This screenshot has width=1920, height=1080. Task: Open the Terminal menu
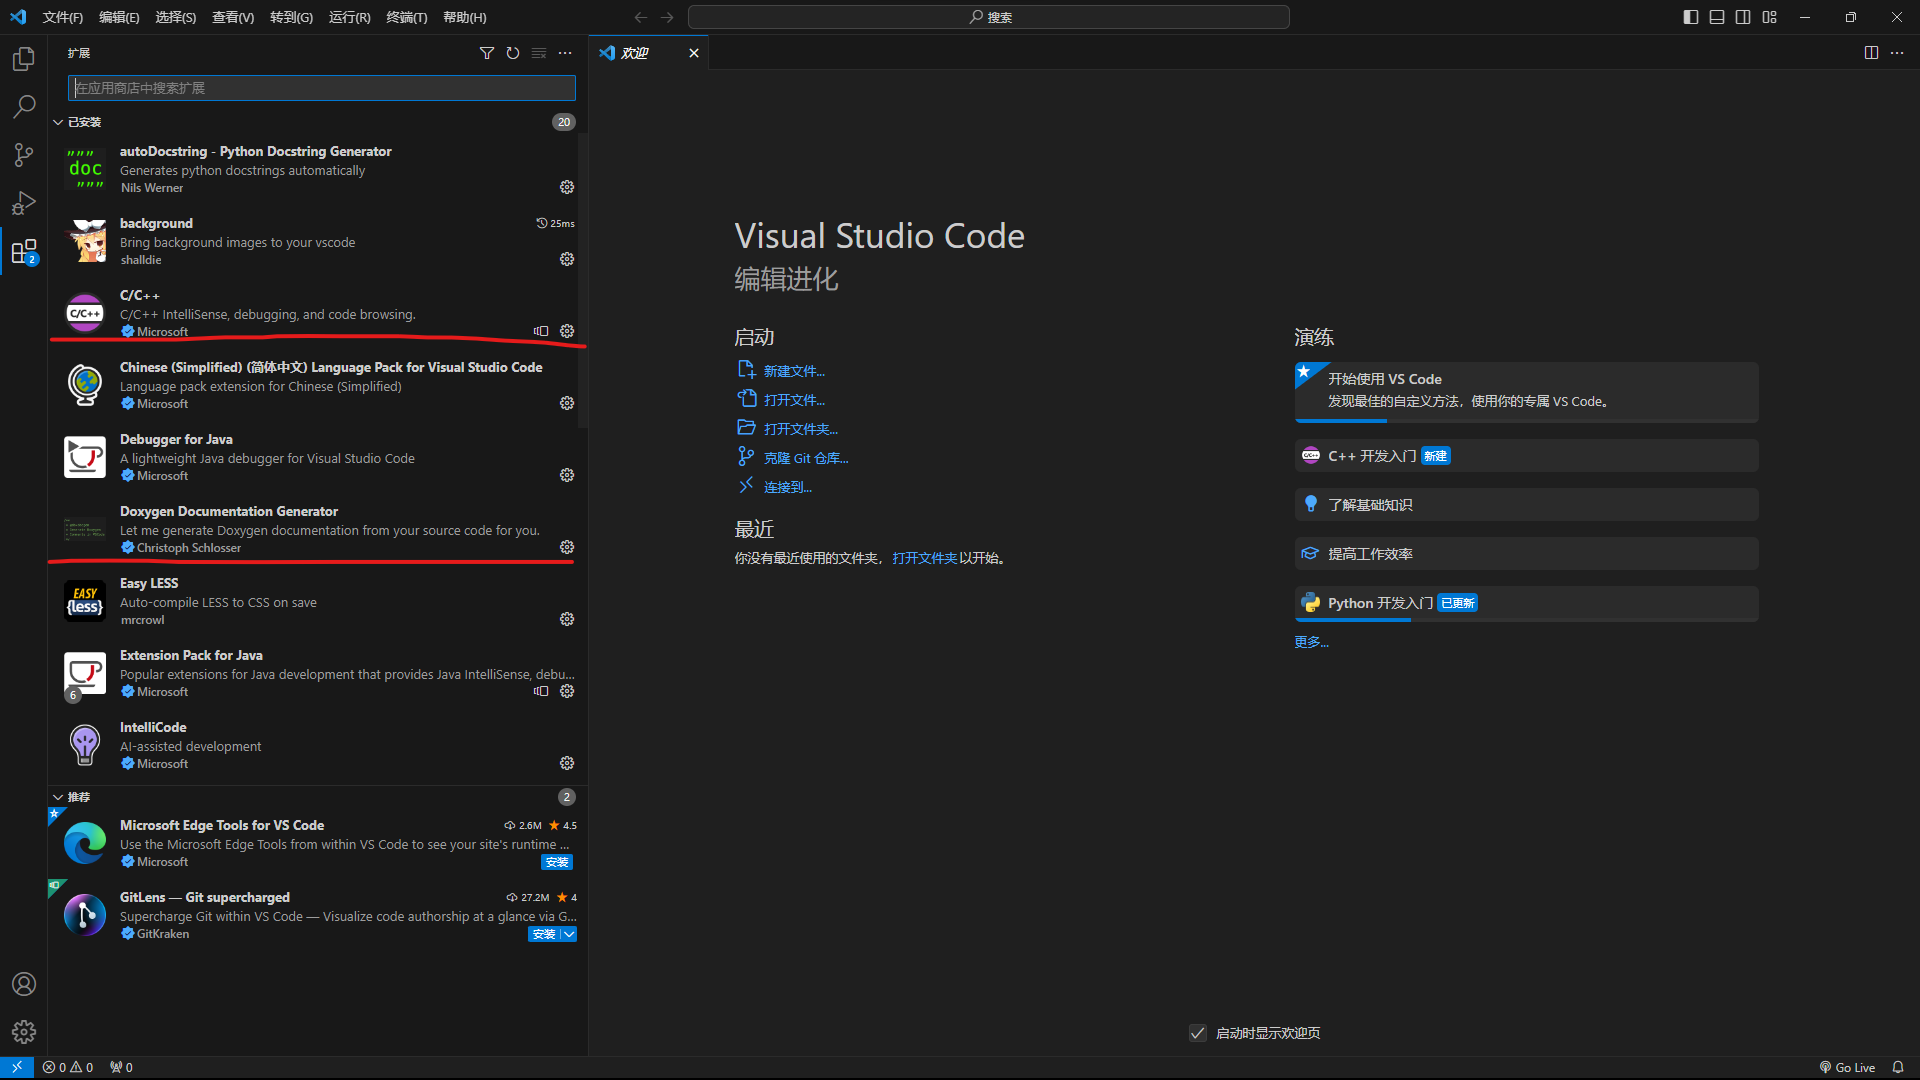tap(407, 17)
